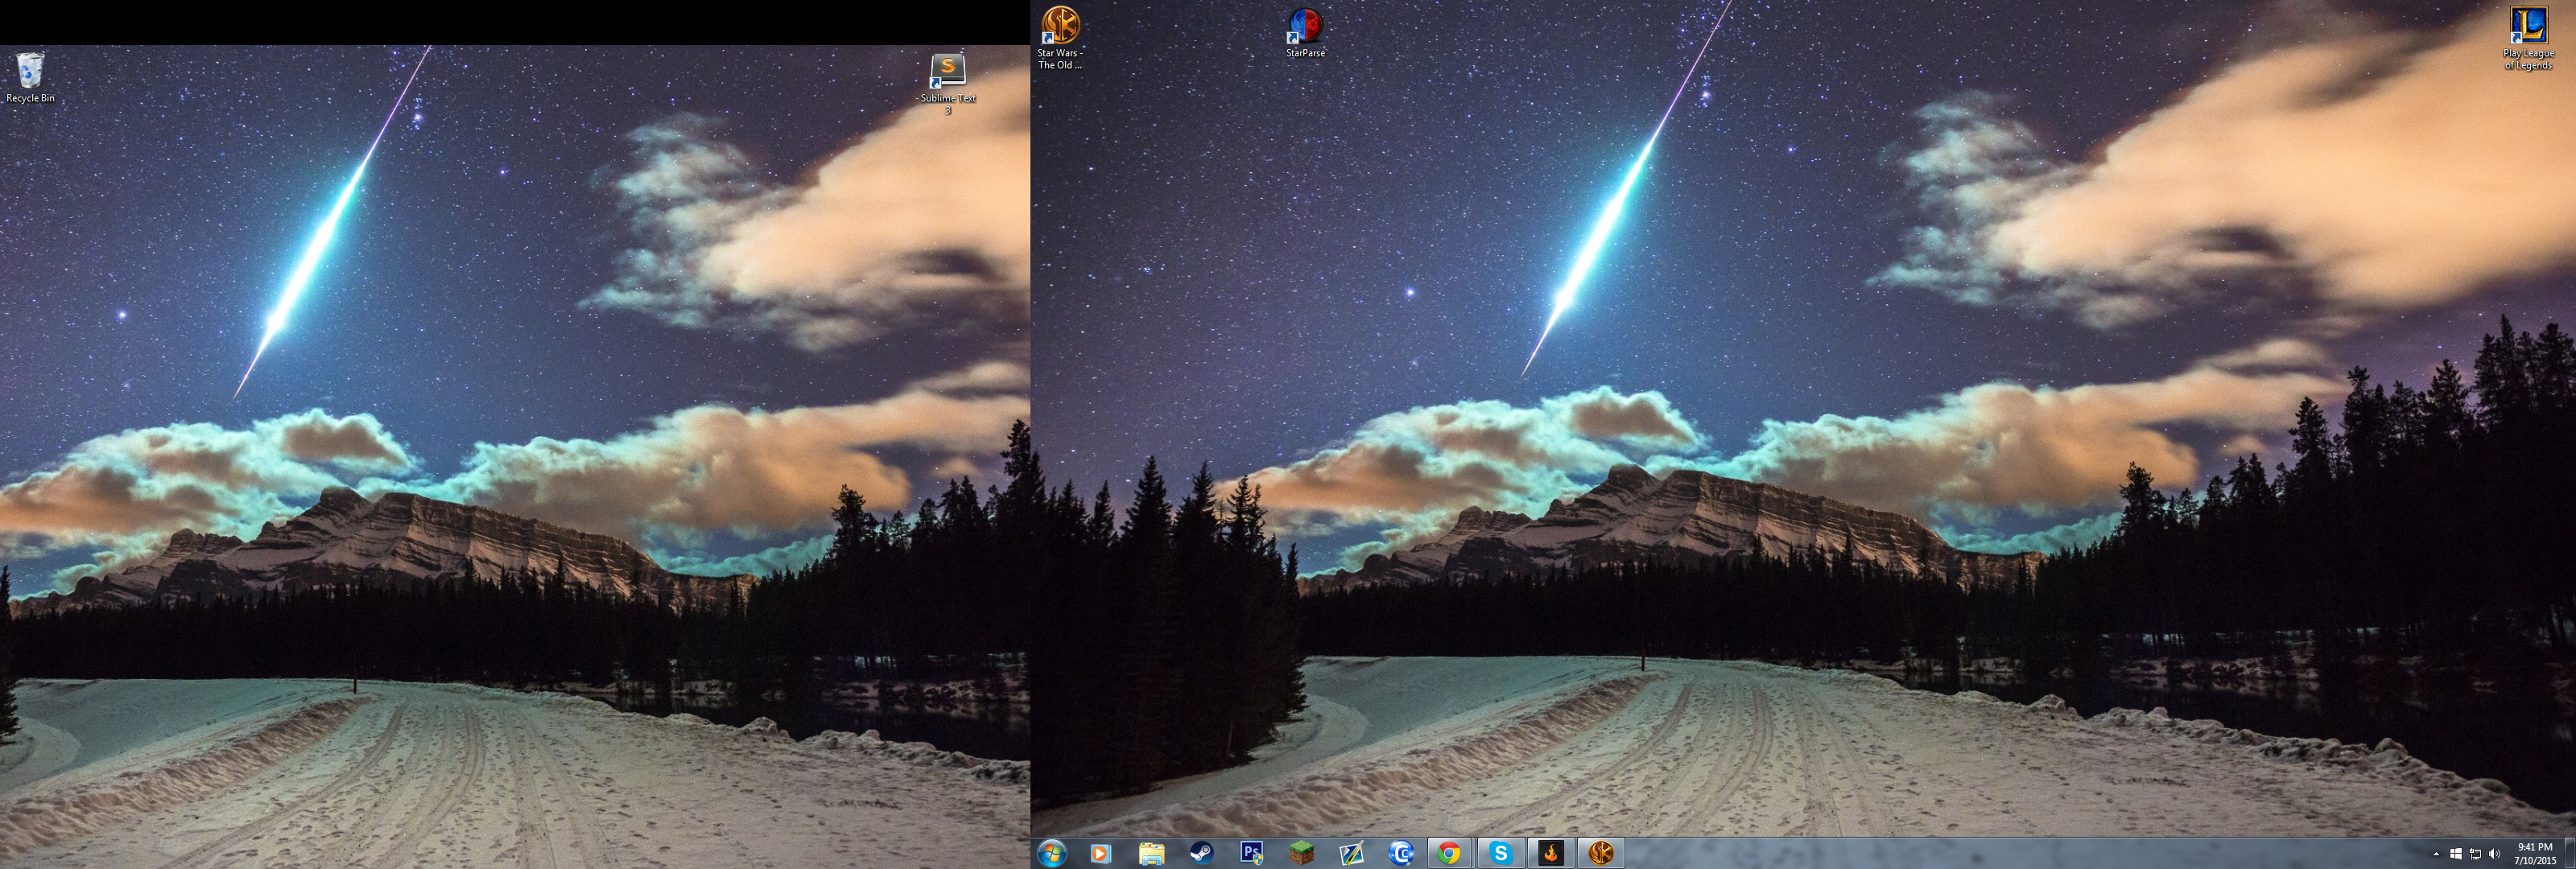Click the blue C orb taskbar icon

click(1401, 853)
